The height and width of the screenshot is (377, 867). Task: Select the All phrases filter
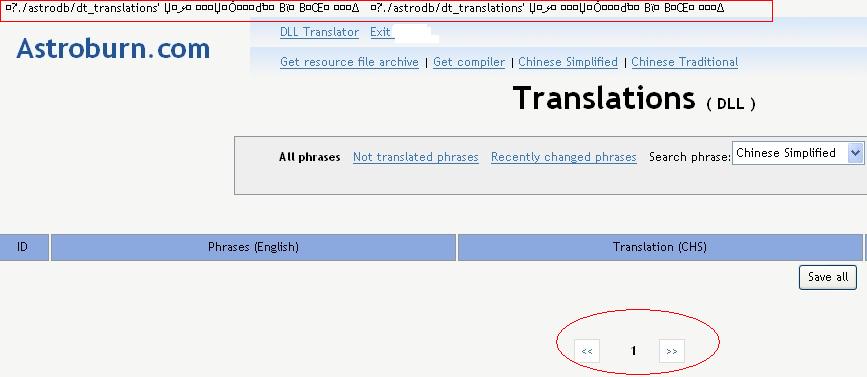click(x=310, y=157)
